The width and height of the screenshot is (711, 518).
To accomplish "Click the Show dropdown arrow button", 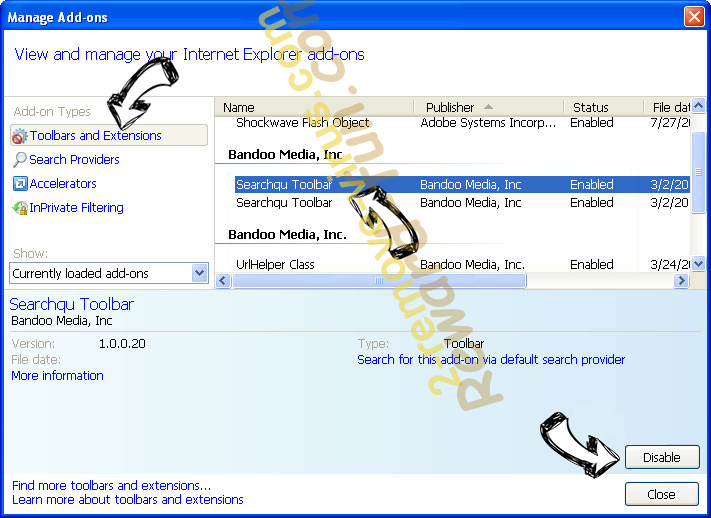I will pyautogui.click(x=199, y=273).
